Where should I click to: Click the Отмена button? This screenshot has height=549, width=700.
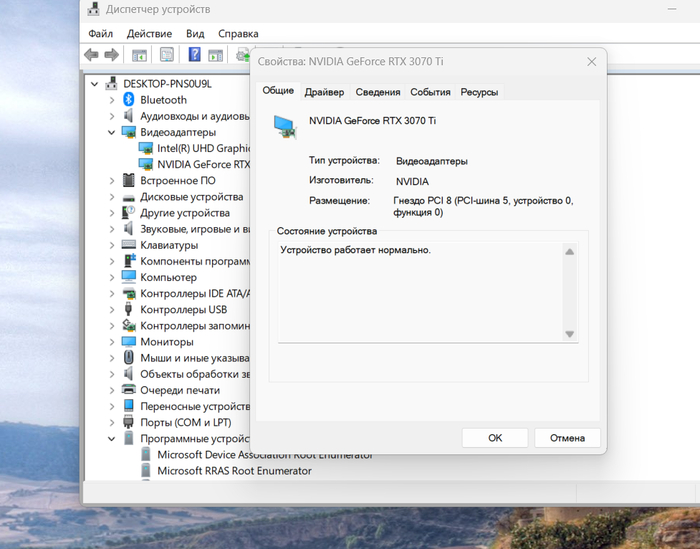567,438
